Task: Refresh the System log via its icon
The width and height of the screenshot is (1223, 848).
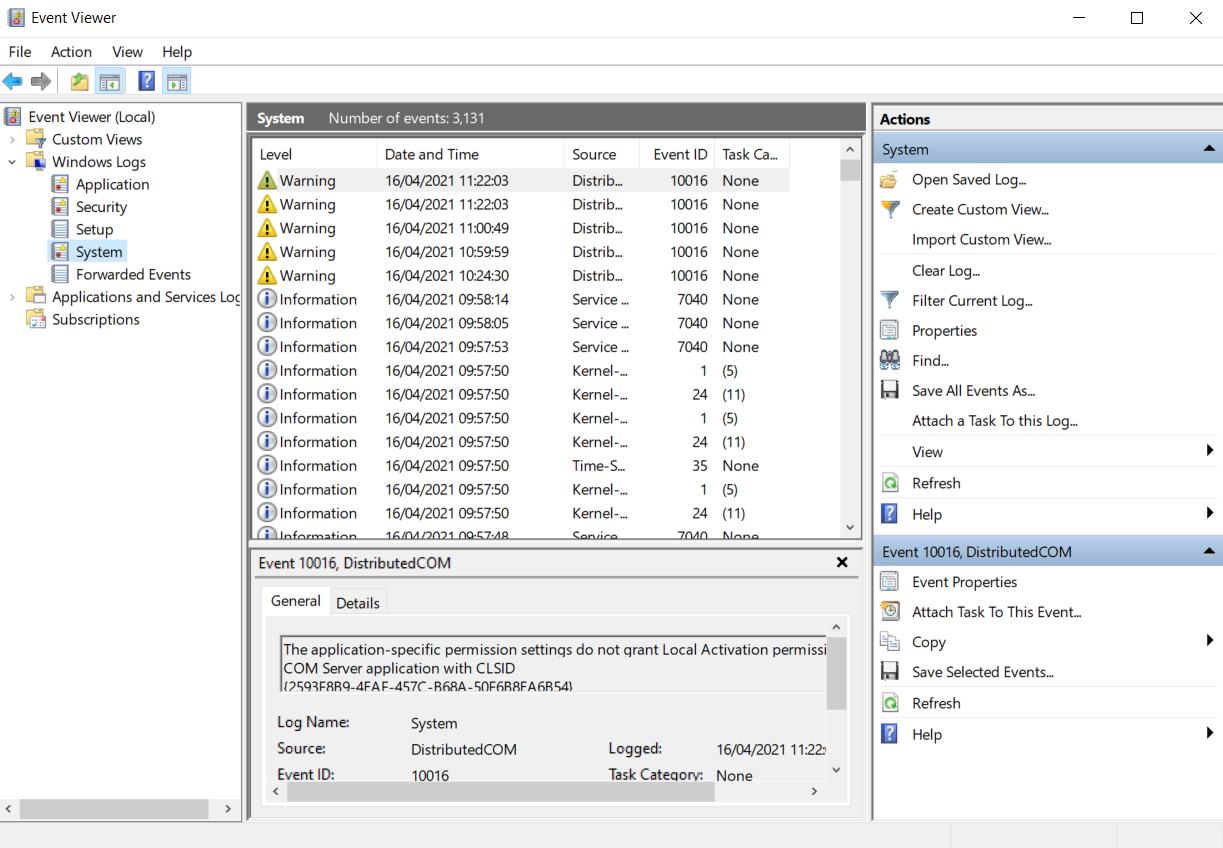Action: point(889,483)
